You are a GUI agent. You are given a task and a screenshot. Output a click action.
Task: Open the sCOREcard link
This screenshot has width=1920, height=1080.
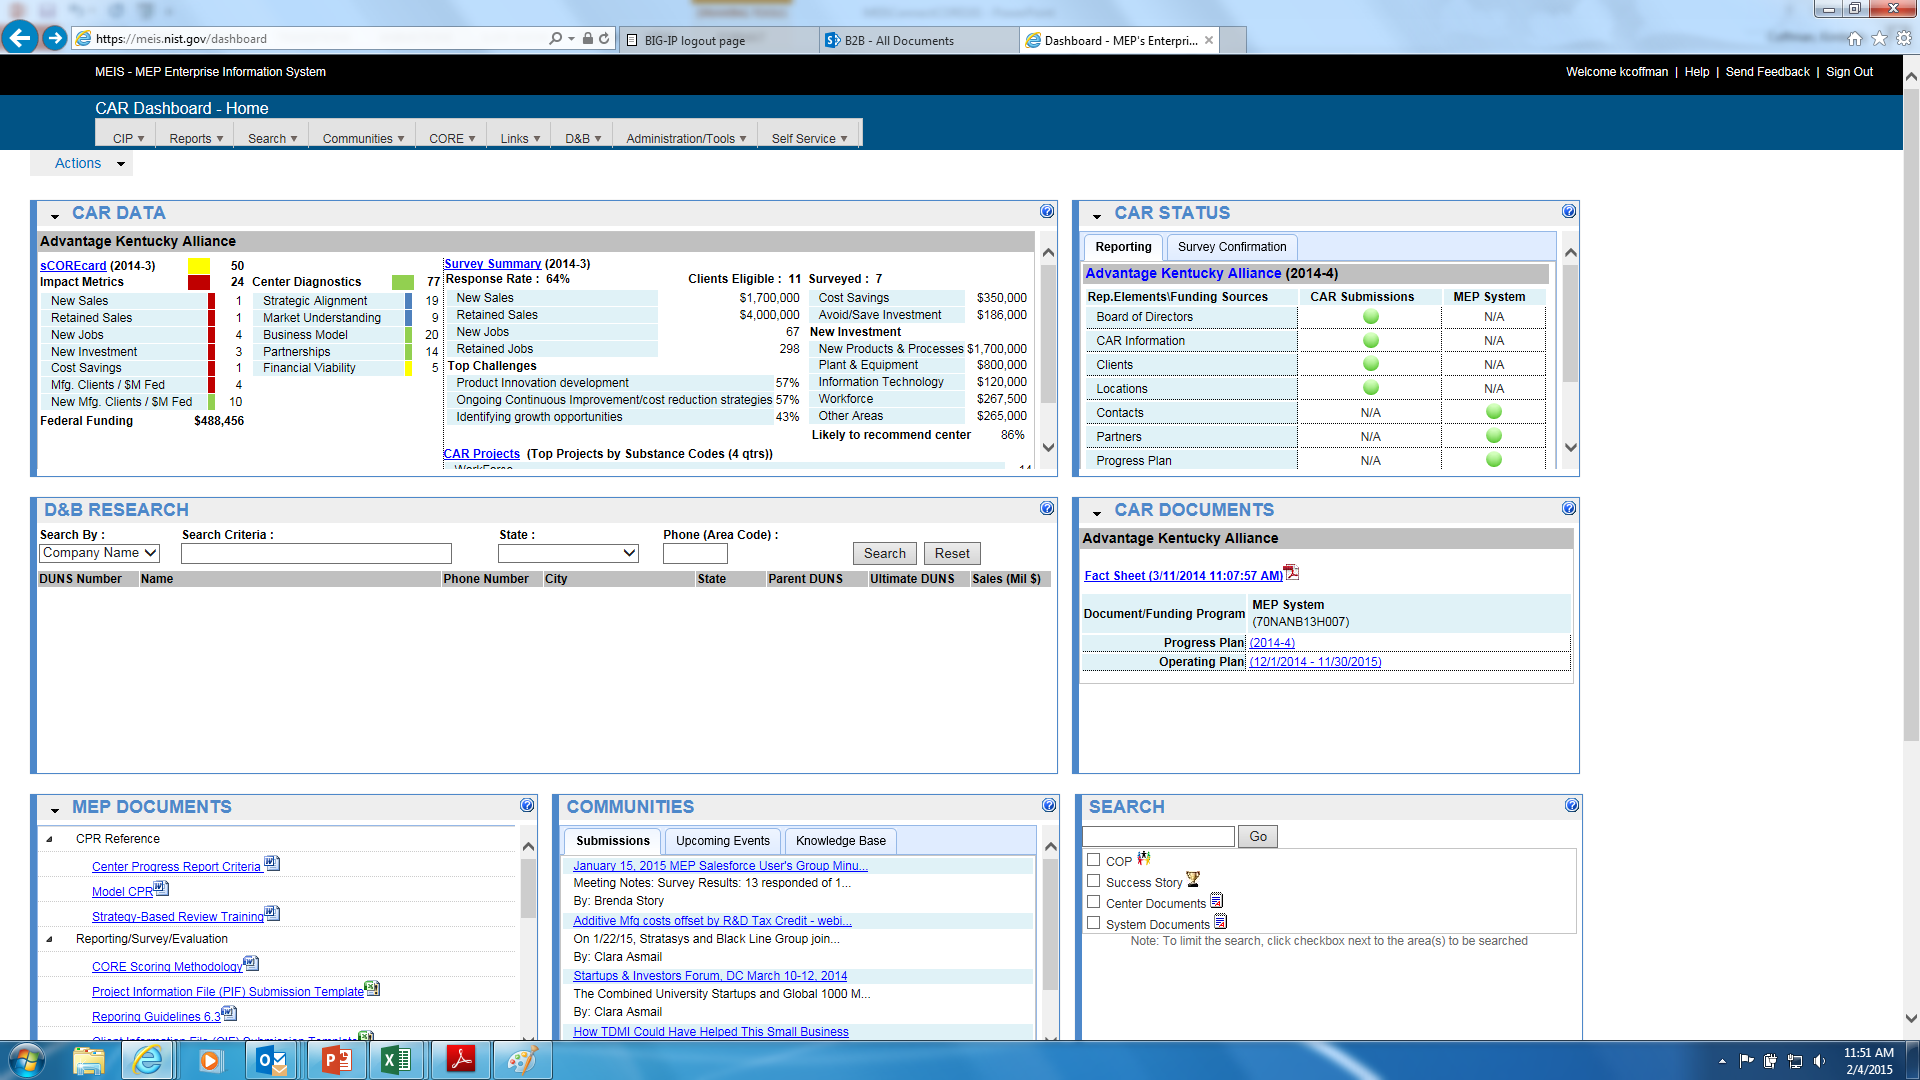tap(73, 265)
